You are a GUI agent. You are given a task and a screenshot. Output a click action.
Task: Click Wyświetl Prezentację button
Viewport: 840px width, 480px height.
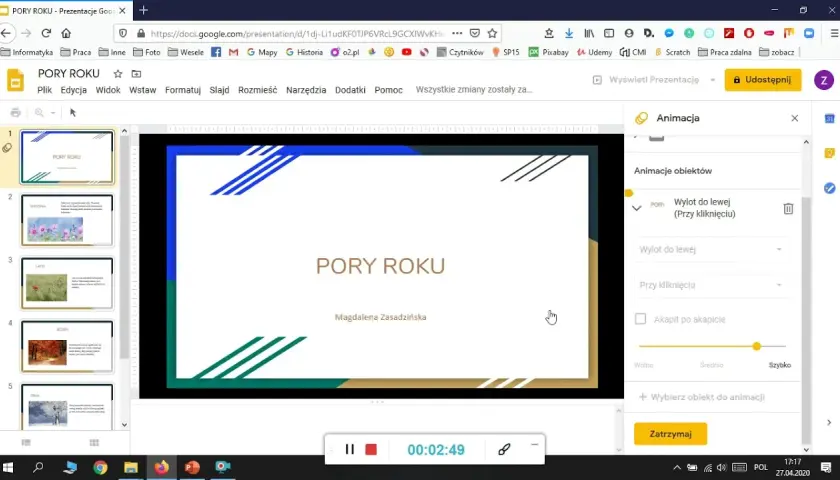647,80
